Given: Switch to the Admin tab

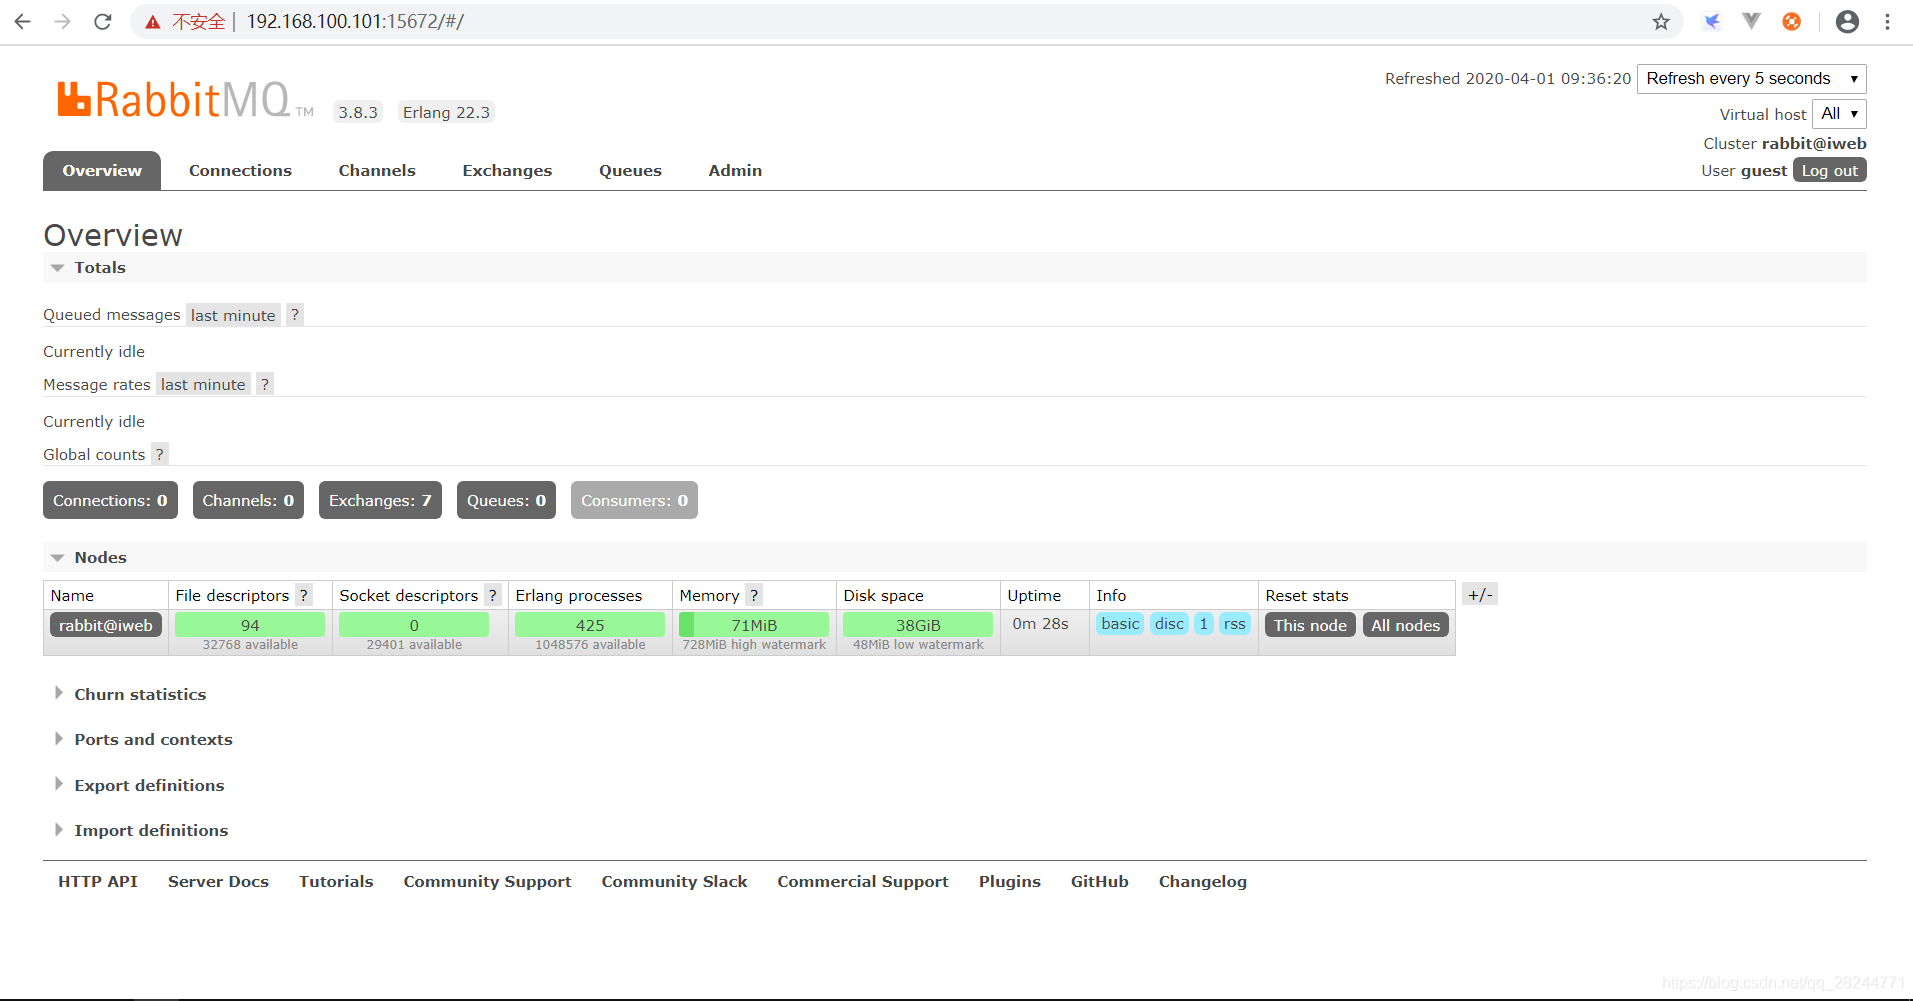Looking at the screenshot, I should (735, 170).
